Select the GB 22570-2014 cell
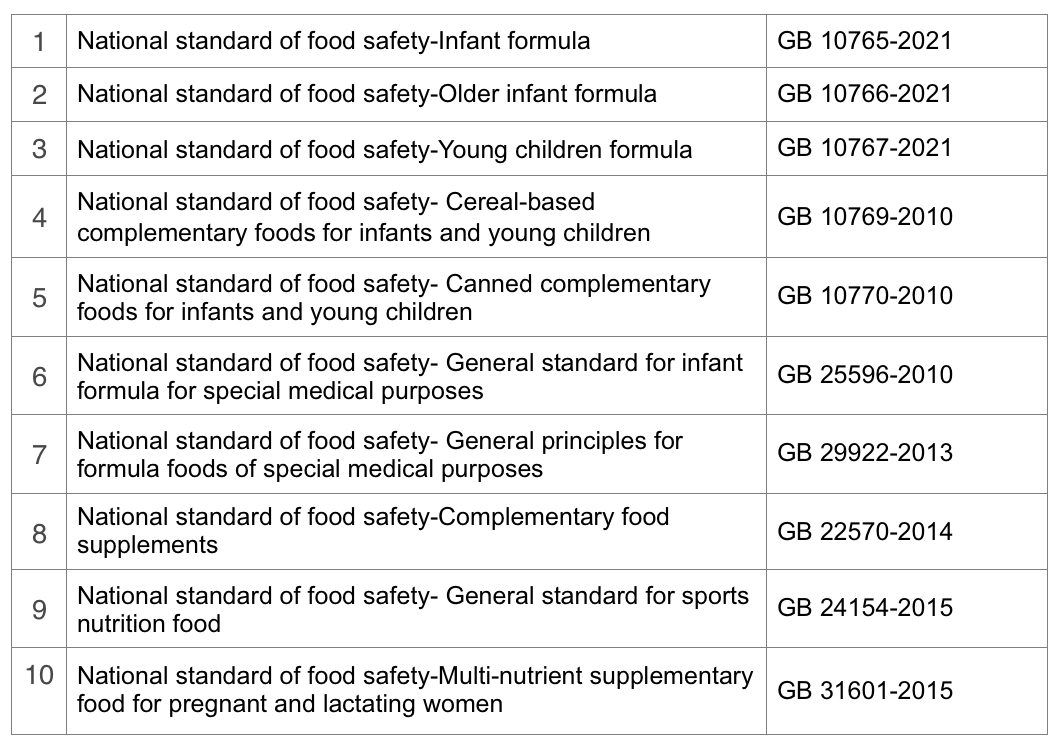Image resolution: width=1064 pixels, height=744 pixels. 864,531
